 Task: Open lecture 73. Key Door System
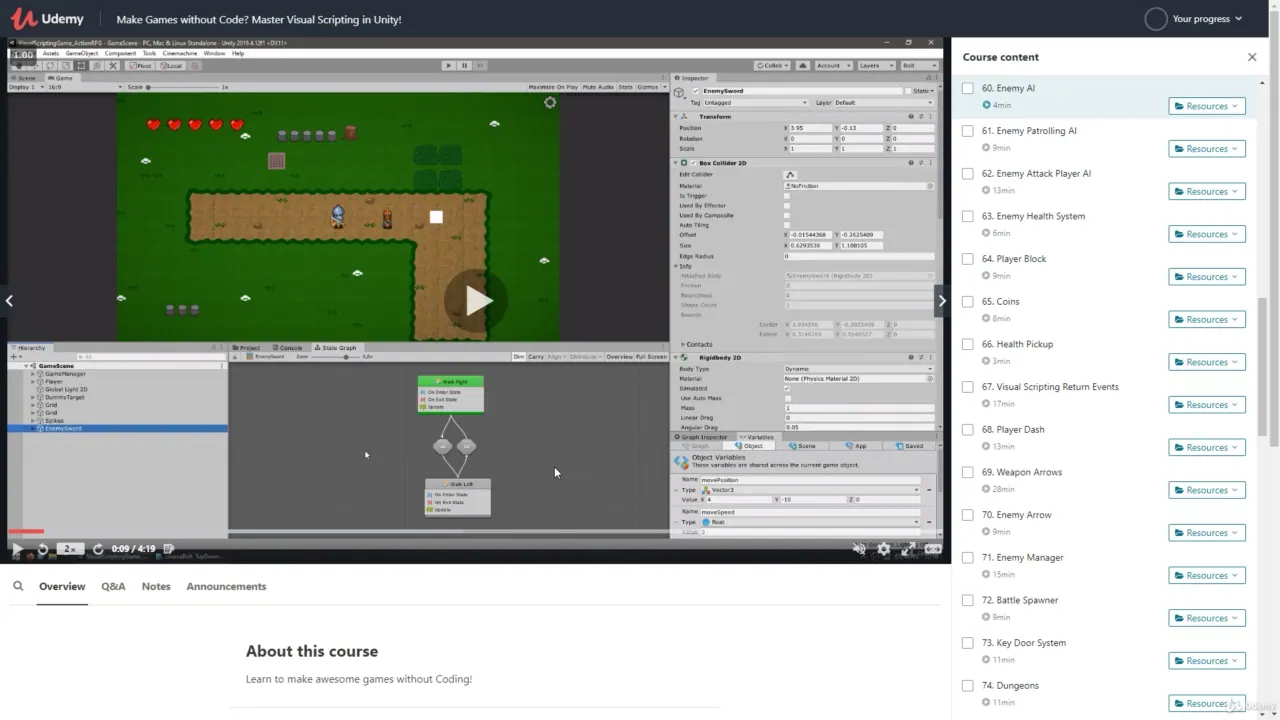point(1024,643)
